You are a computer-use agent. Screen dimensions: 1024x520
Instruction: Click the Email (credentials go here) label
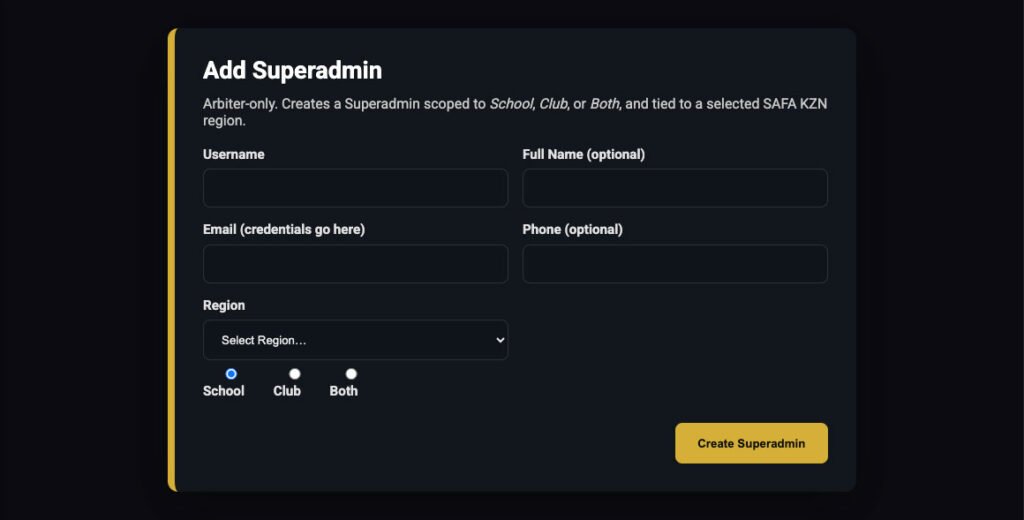[x=284, y=229]
